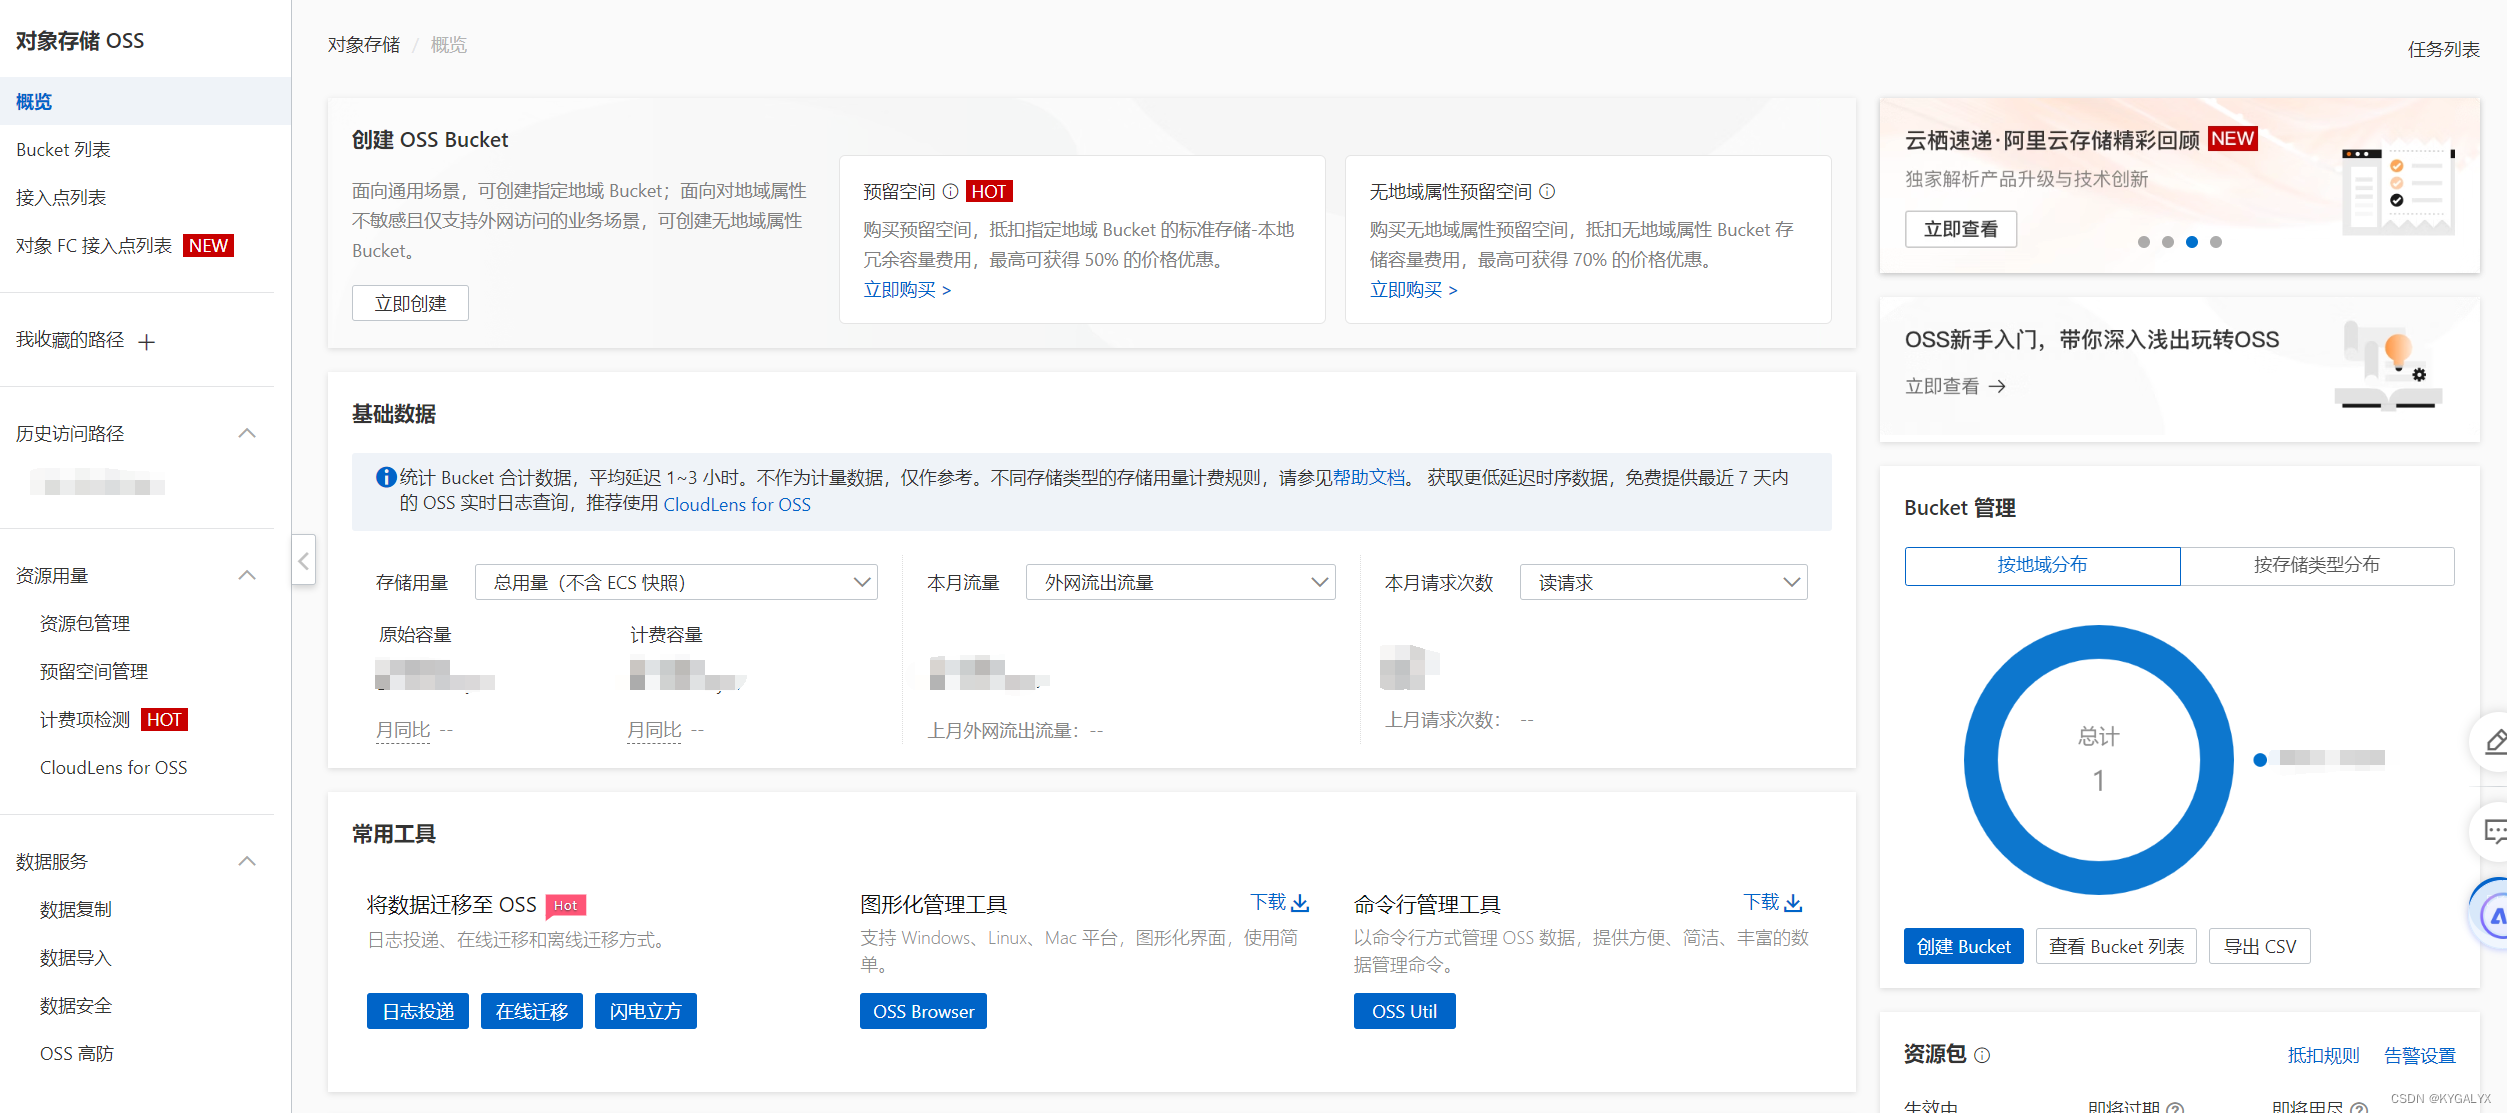Select fourth carousel dot in banner
Screen dimensions: 2507x1113
2216,242
